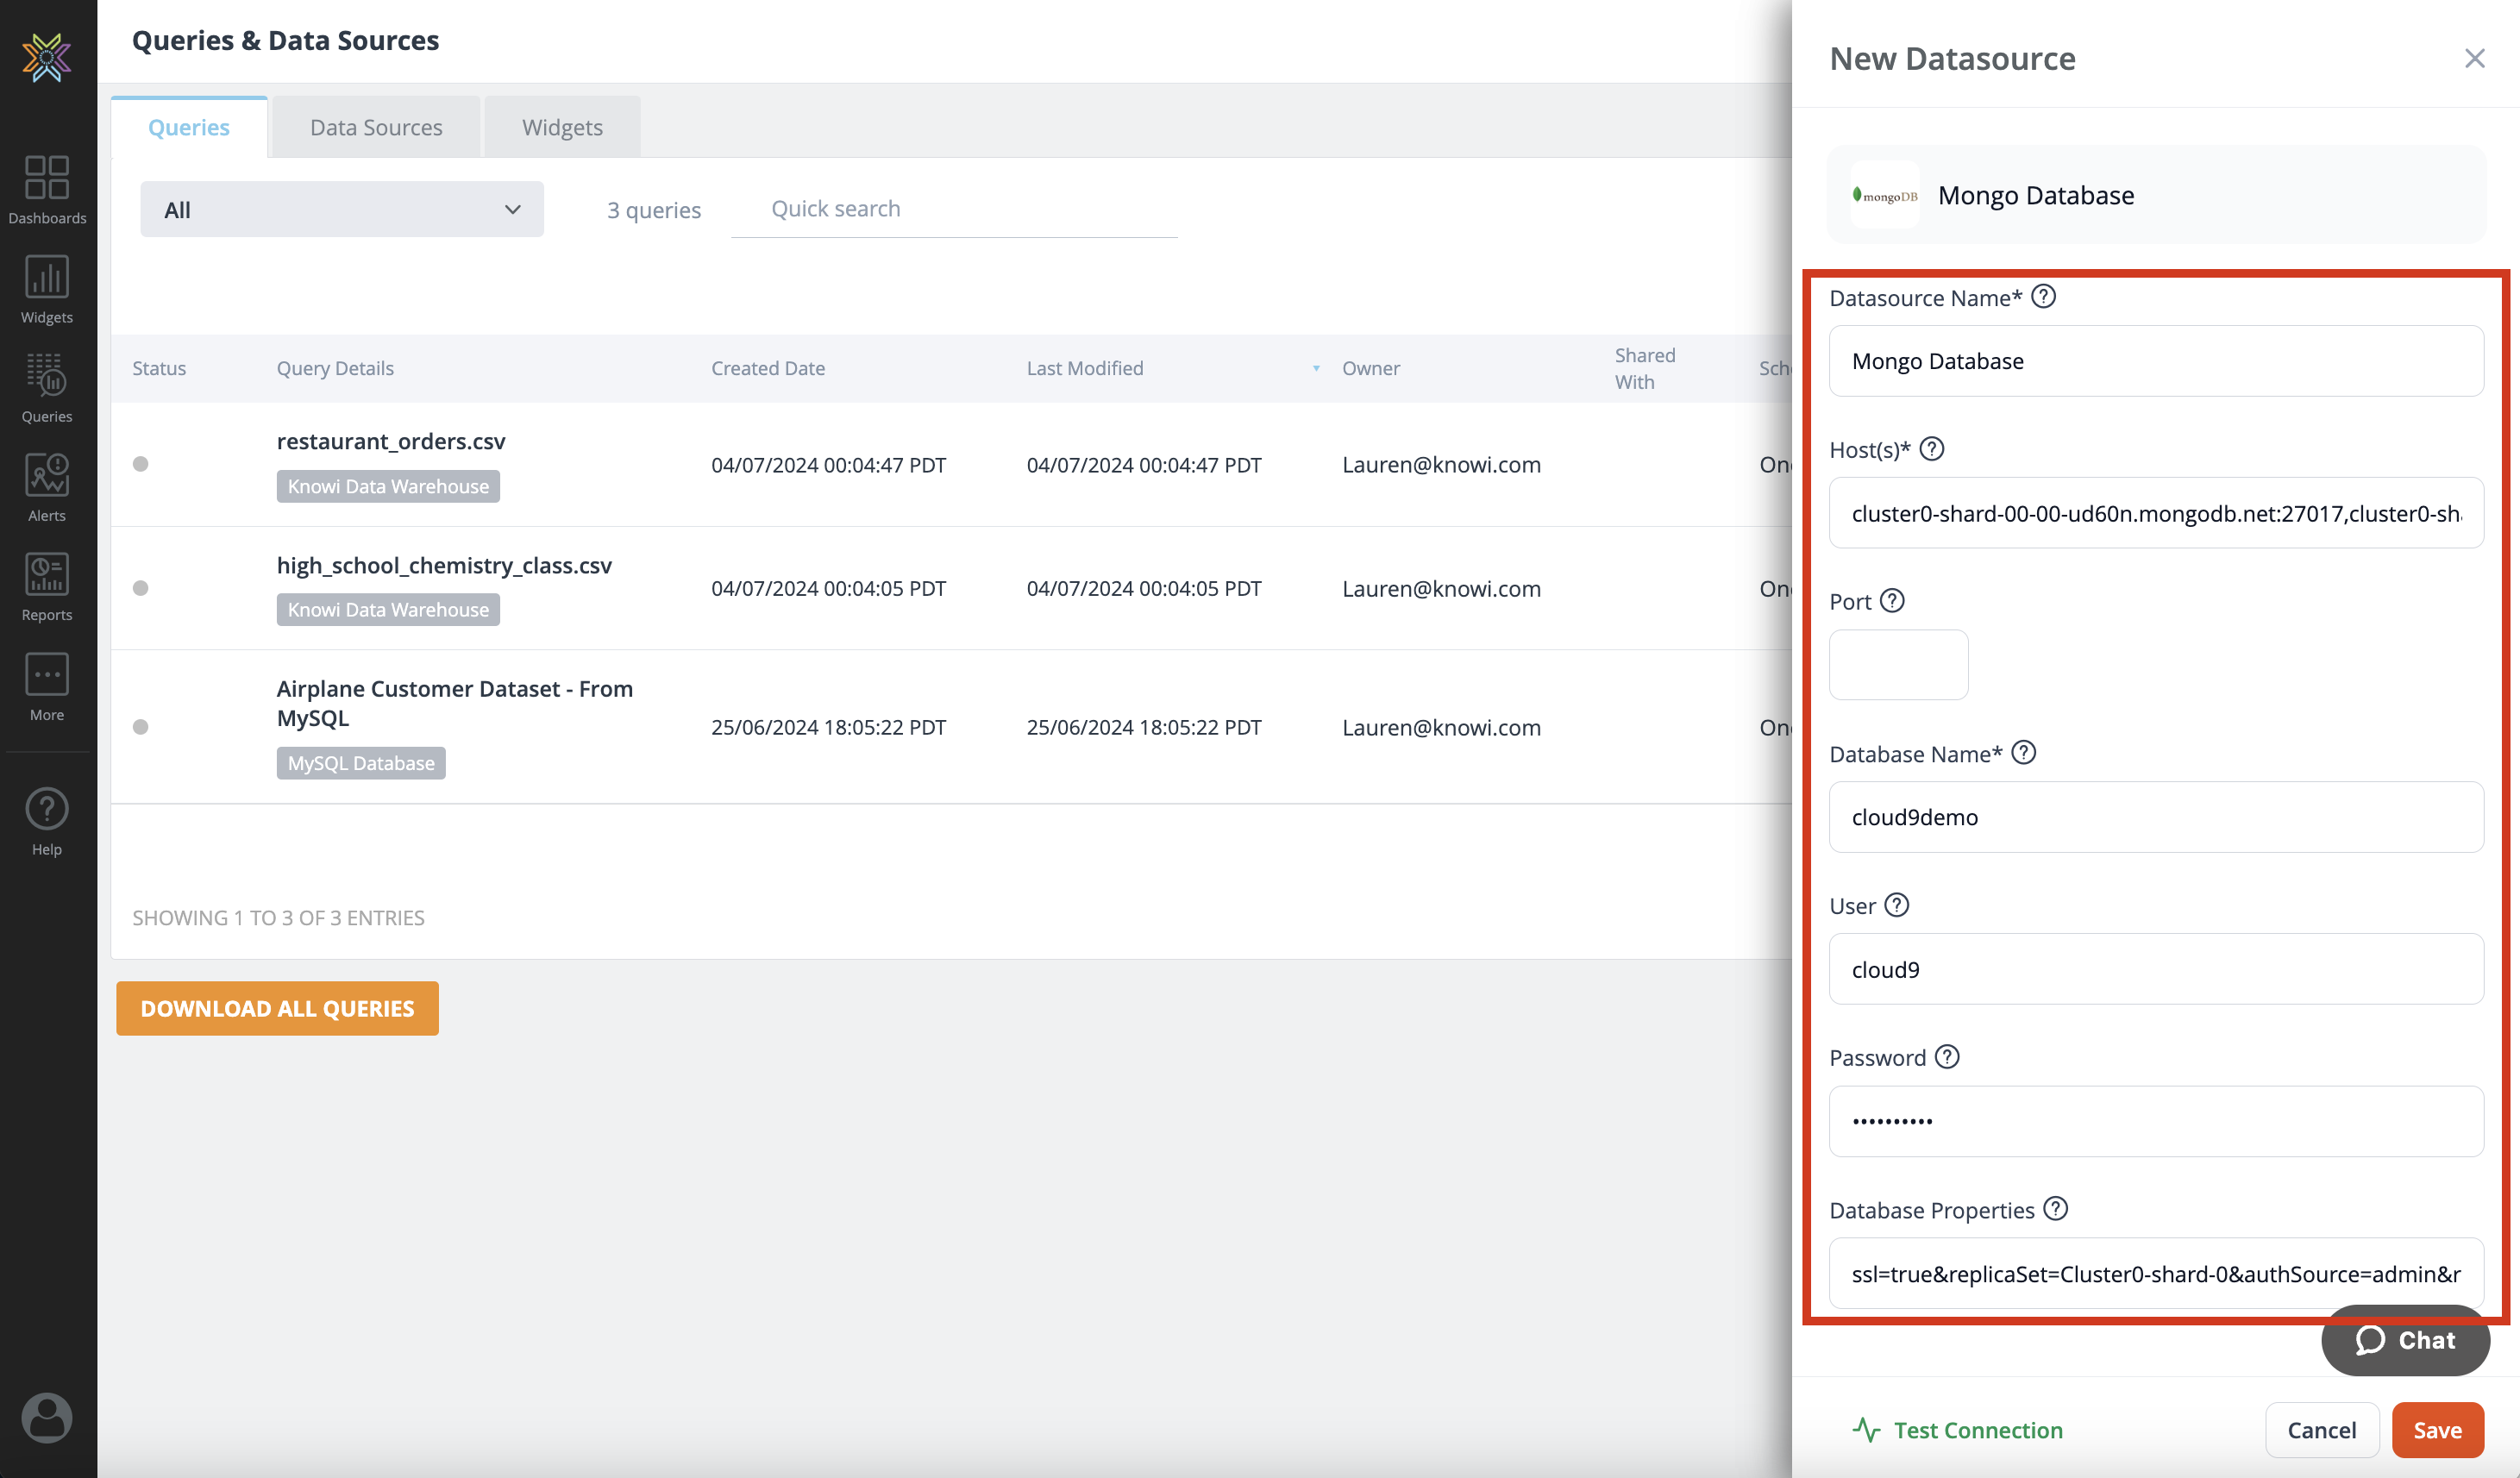The width and height of the screenshot is (2520, 1478).
Task: Click the Database Properties input
Action: click(x=2156, y=1273)
